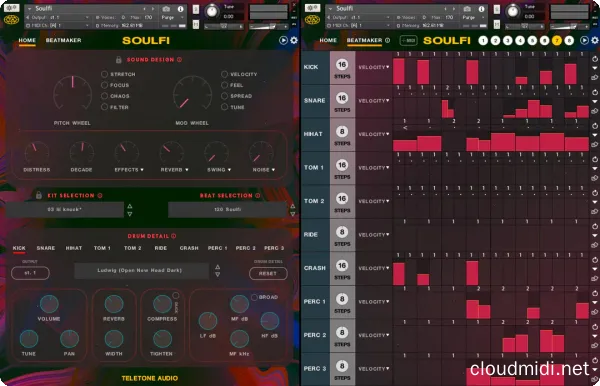This screenshot has height=386, width=600.
Task: Select pattern slot 3 in Beatmaker
Action: coord(507,41)
